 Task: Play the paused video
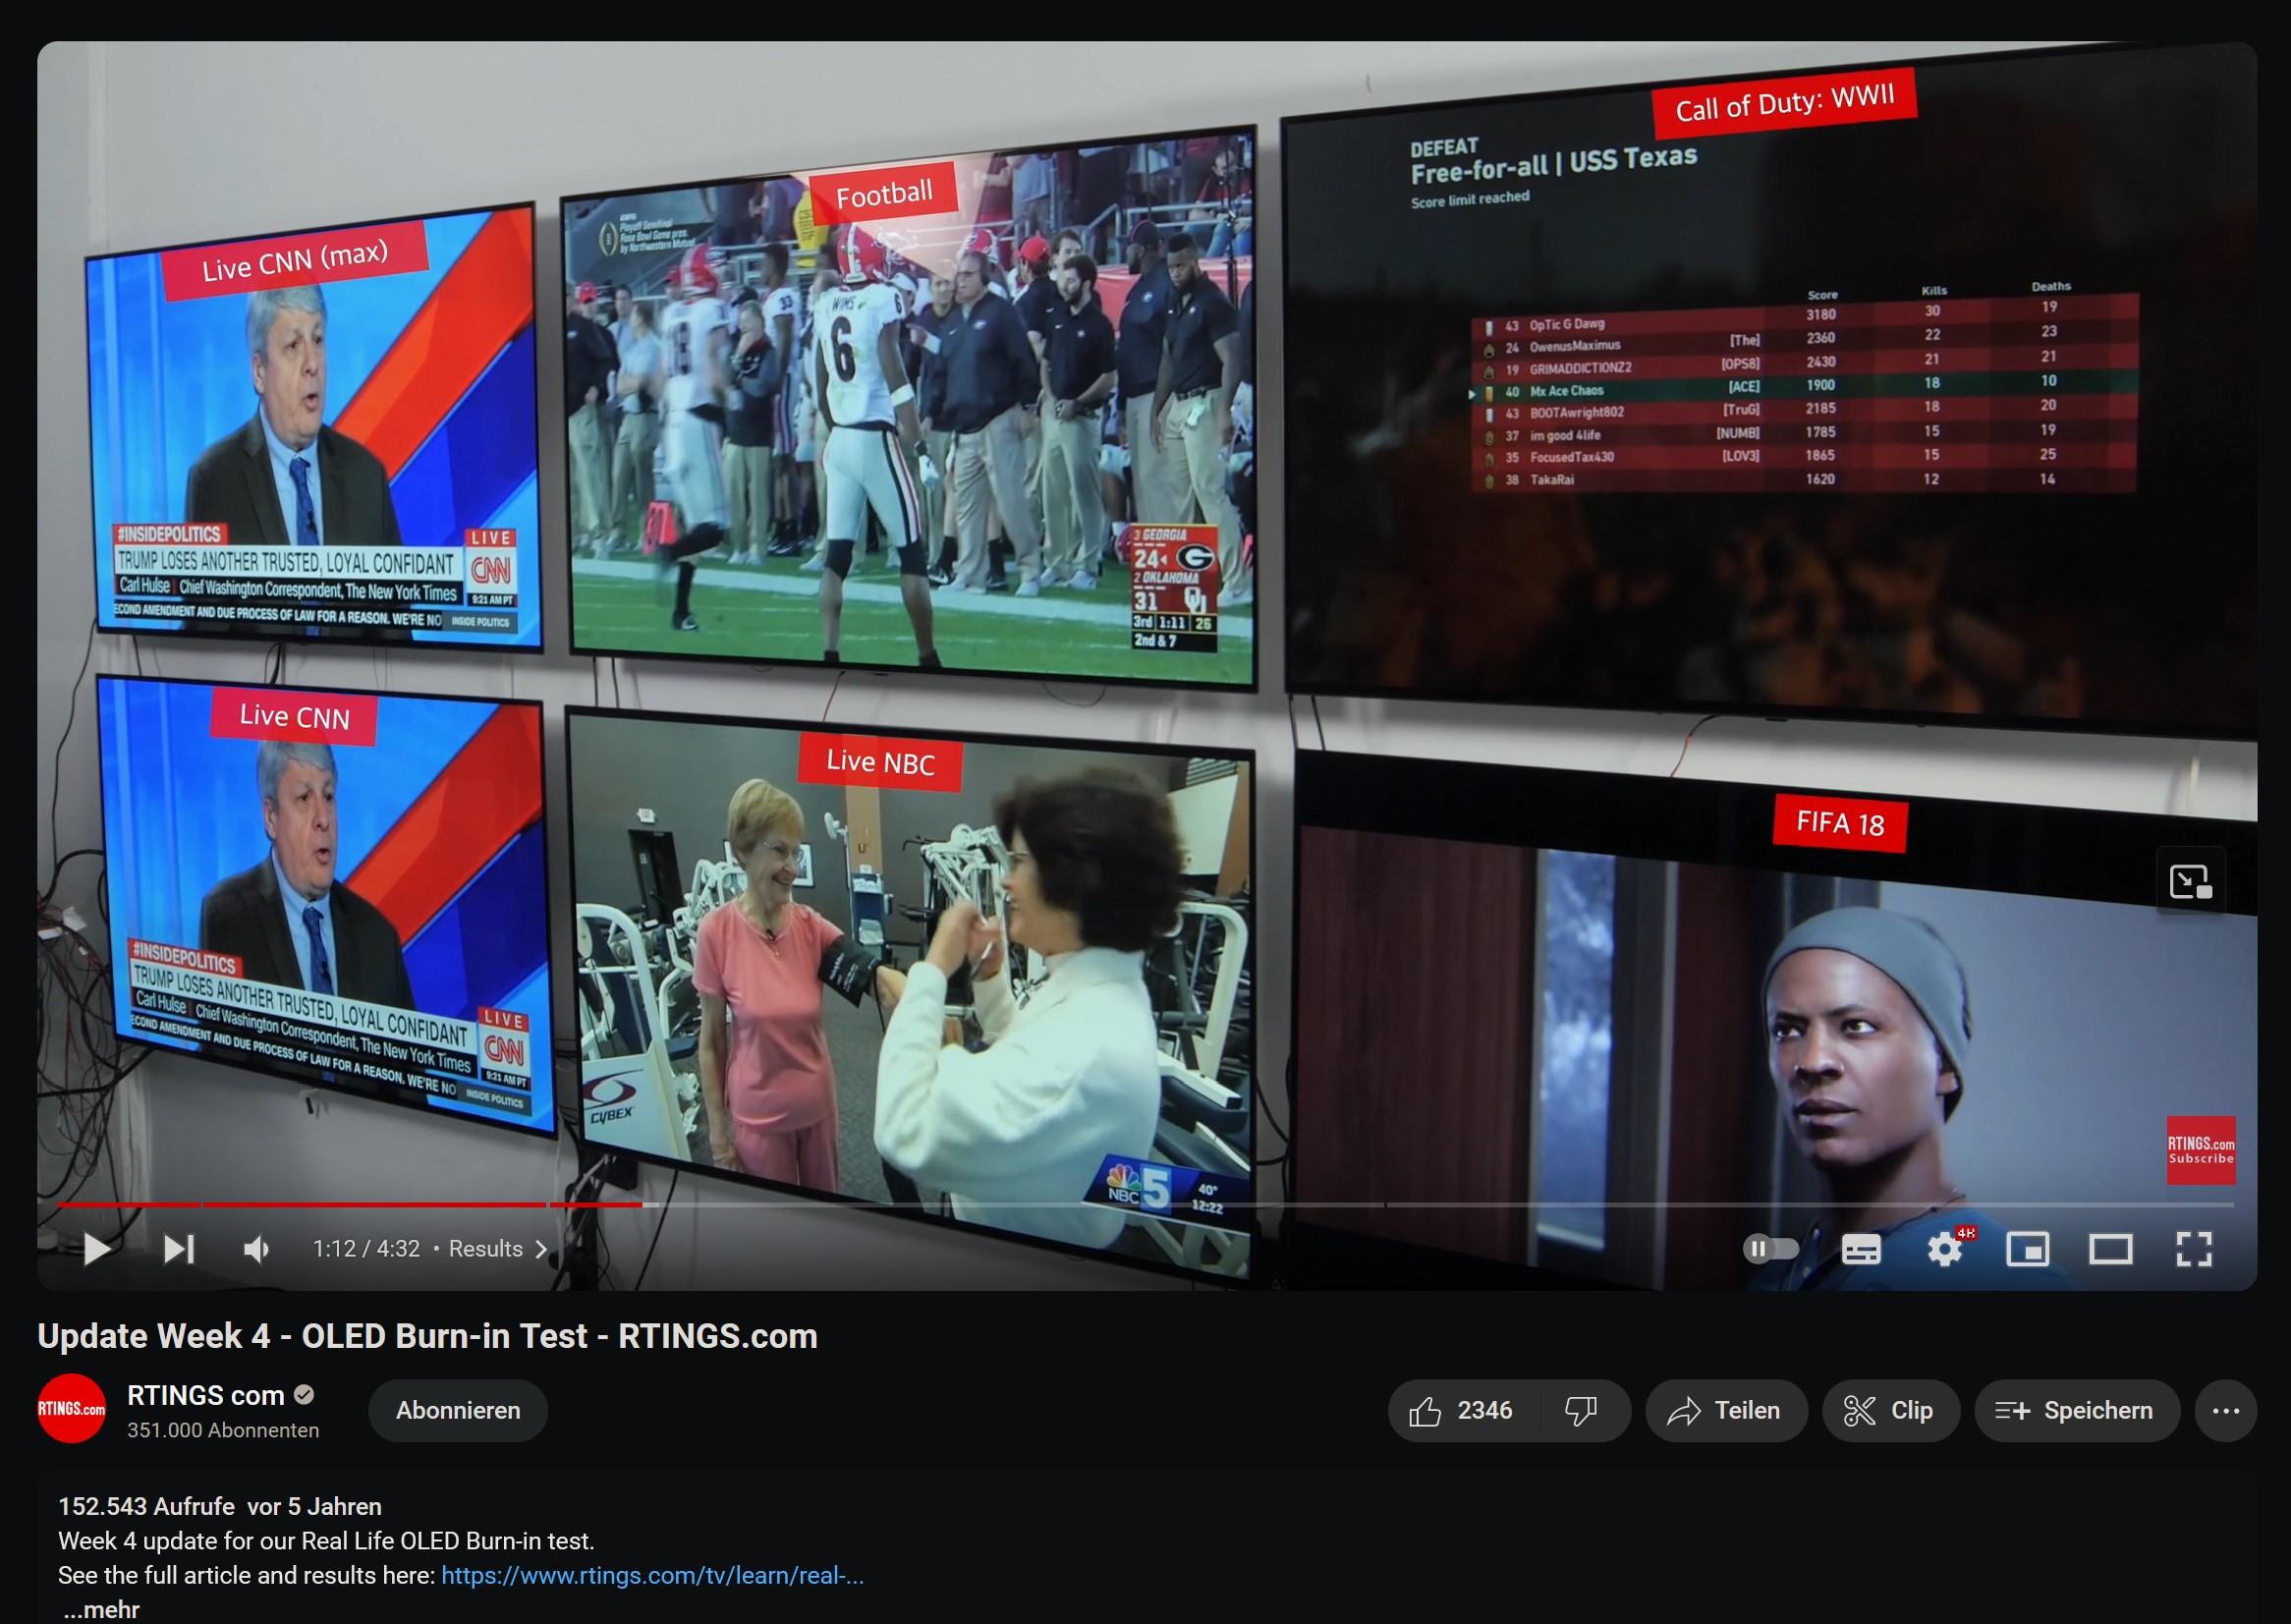click(x=97, y=1248)
